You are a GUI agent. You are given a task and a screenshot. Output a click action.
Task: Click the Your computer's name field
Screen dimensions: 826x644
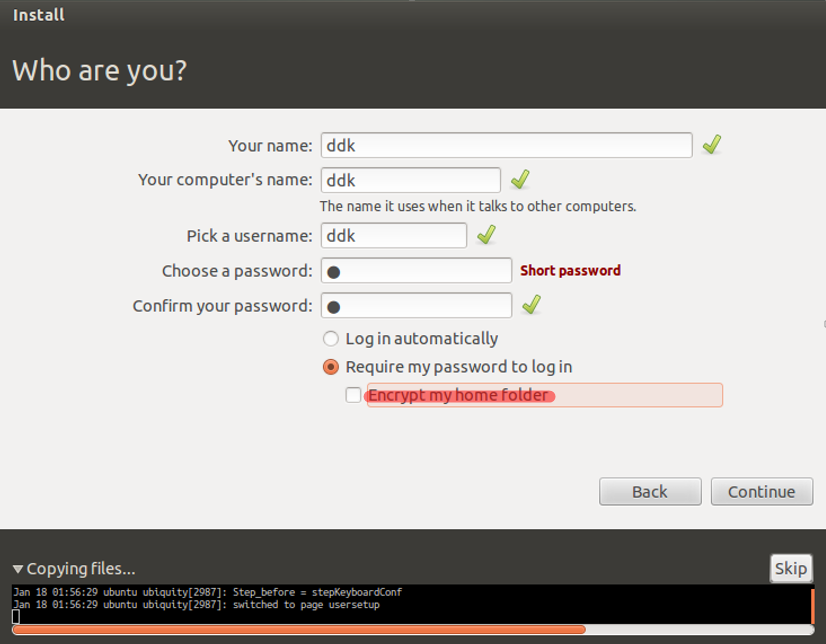pyautogui.click(x=410, y=180)
